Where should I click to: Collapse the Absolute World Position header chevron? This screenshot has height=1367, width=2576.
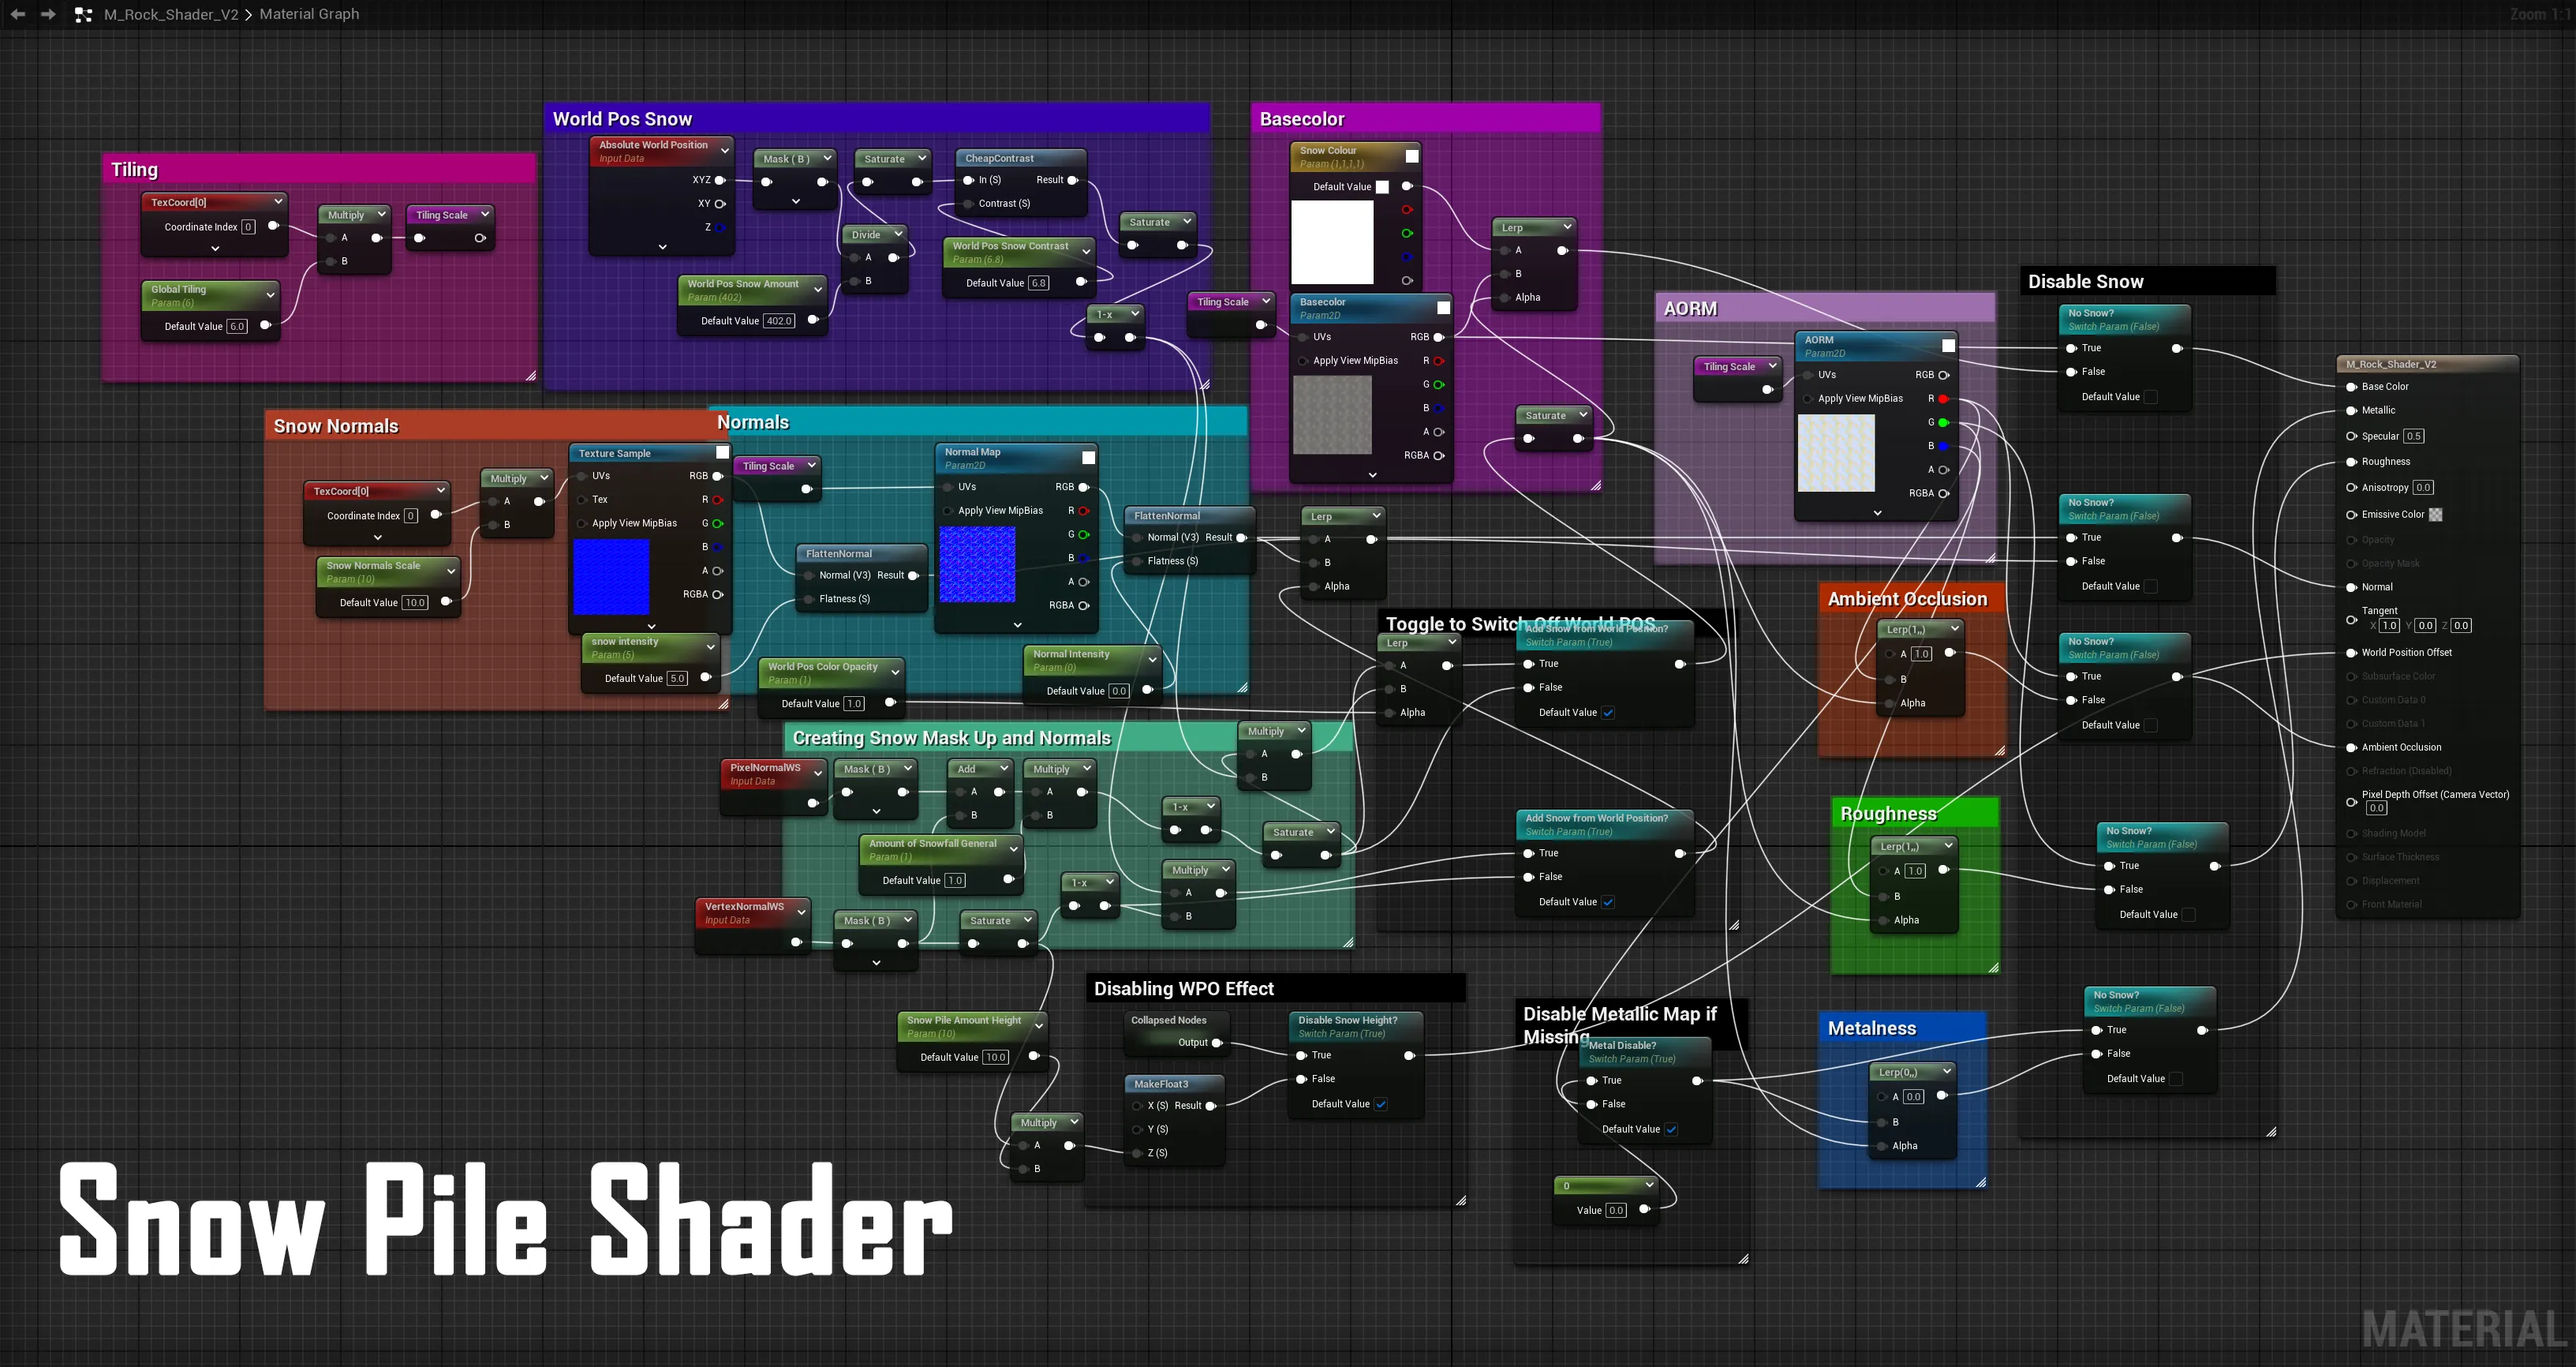[x=725, y=151]
